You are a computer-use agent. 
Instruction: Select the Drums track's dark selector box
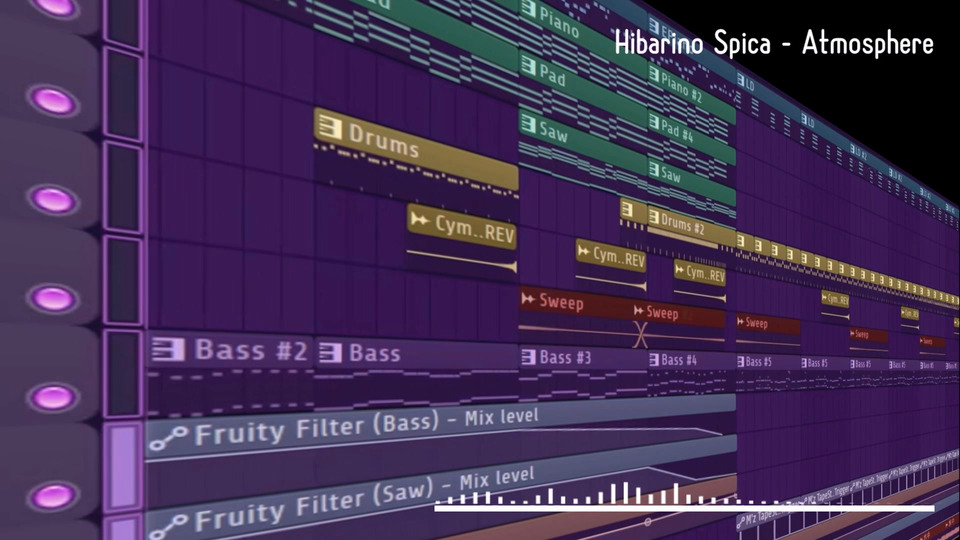pyautogui.click(x=124, y=96)
